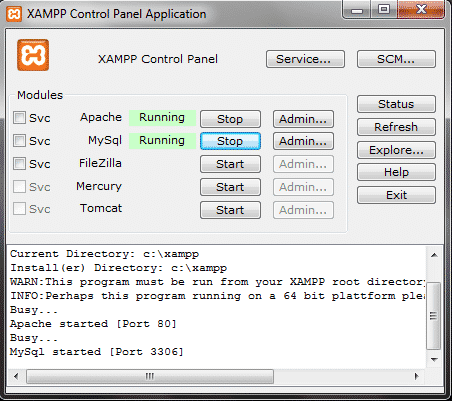Image resolution: width=452 pixels, height=401 pixels.
Task: Toggle the Mercury Svc checkbox
Action: pos(19,187)
